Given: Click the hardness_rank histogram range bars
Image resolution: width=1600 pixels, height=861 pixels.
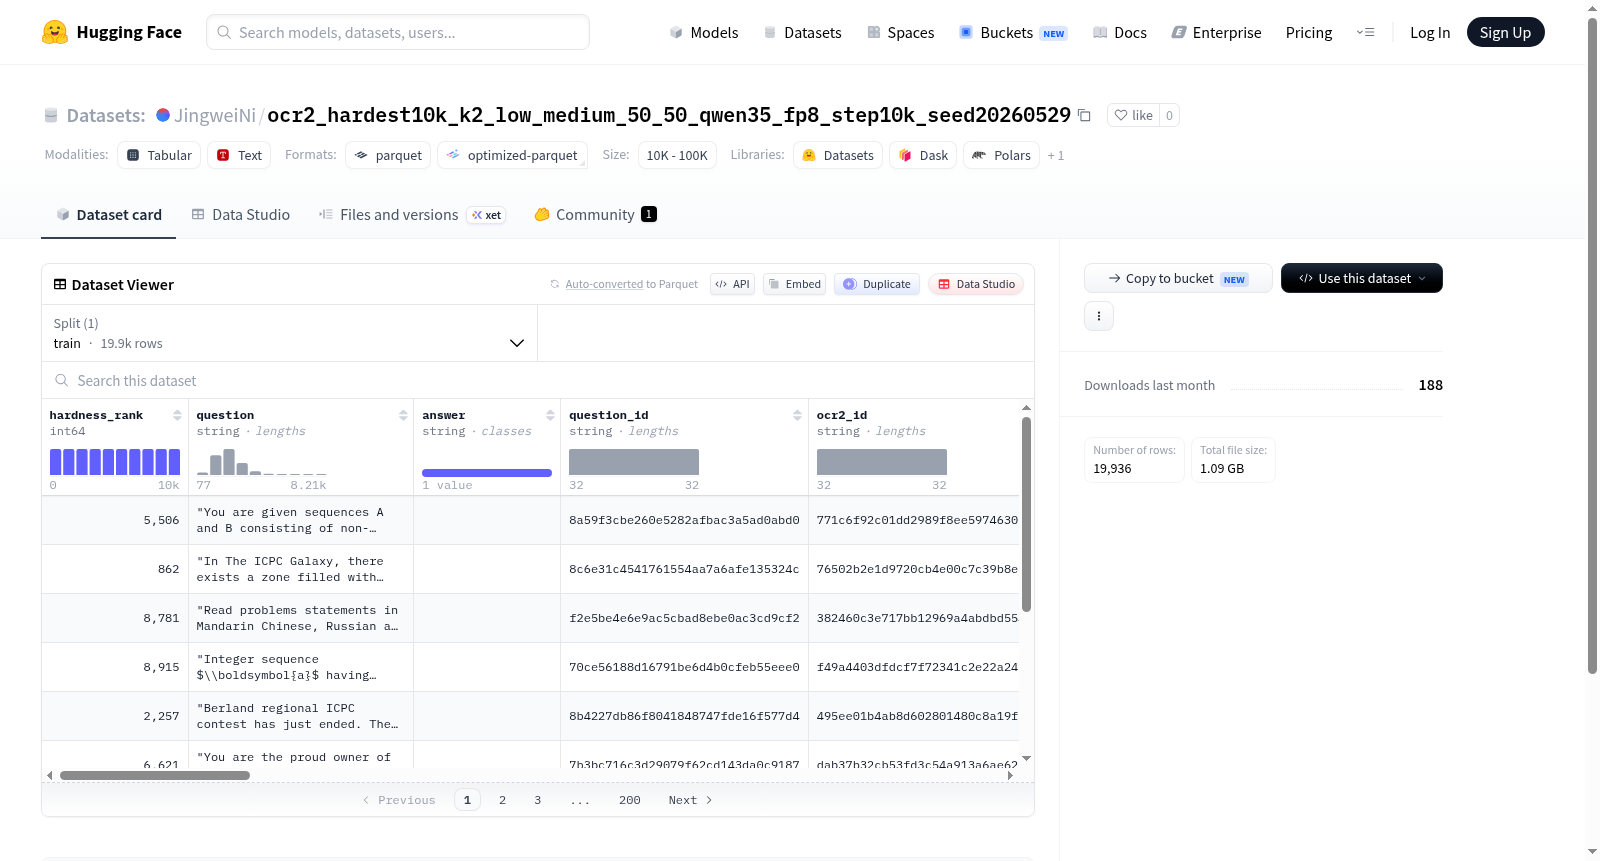Looking at the screenshot, I should click(x=115, y=462).
